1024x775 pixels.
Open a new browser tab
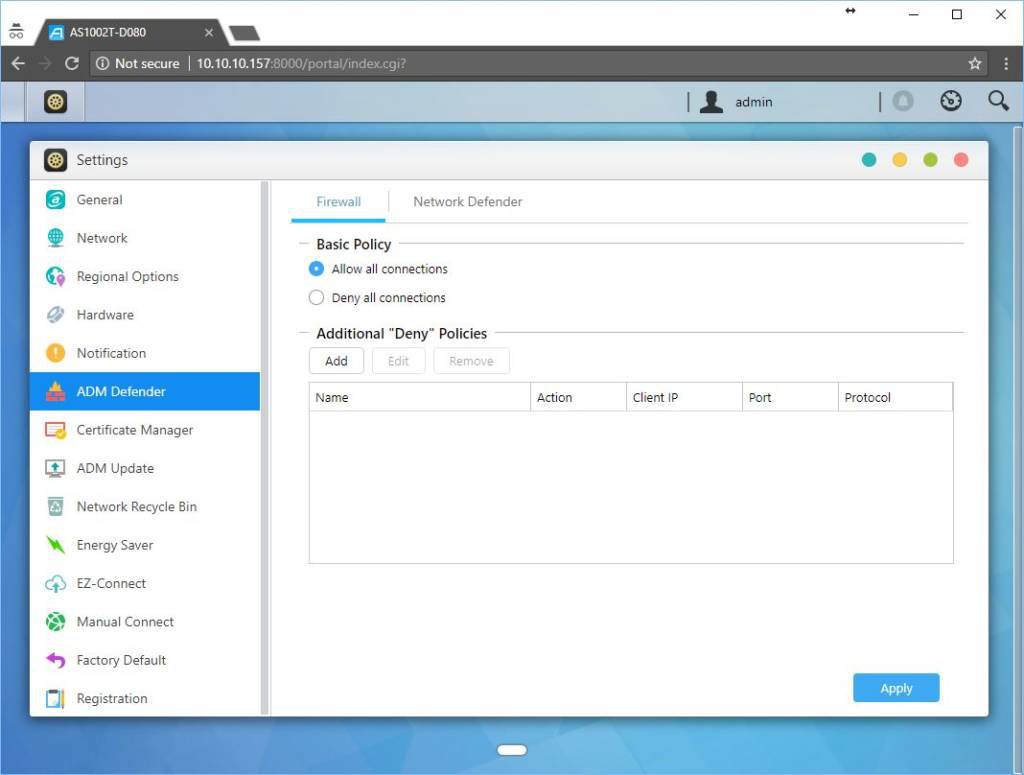(x=244, y=33)
